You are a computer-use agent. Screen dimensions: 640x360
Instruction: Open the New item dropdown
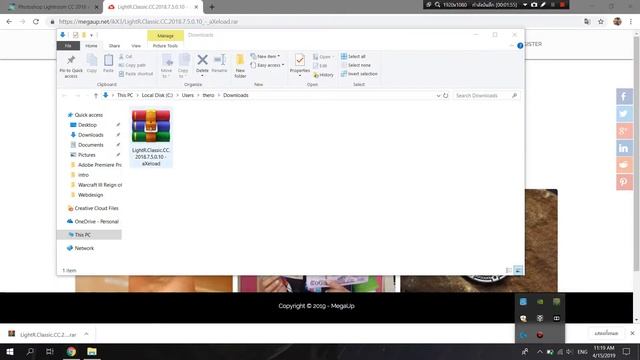pyautogui.click(x=265, y=56)
